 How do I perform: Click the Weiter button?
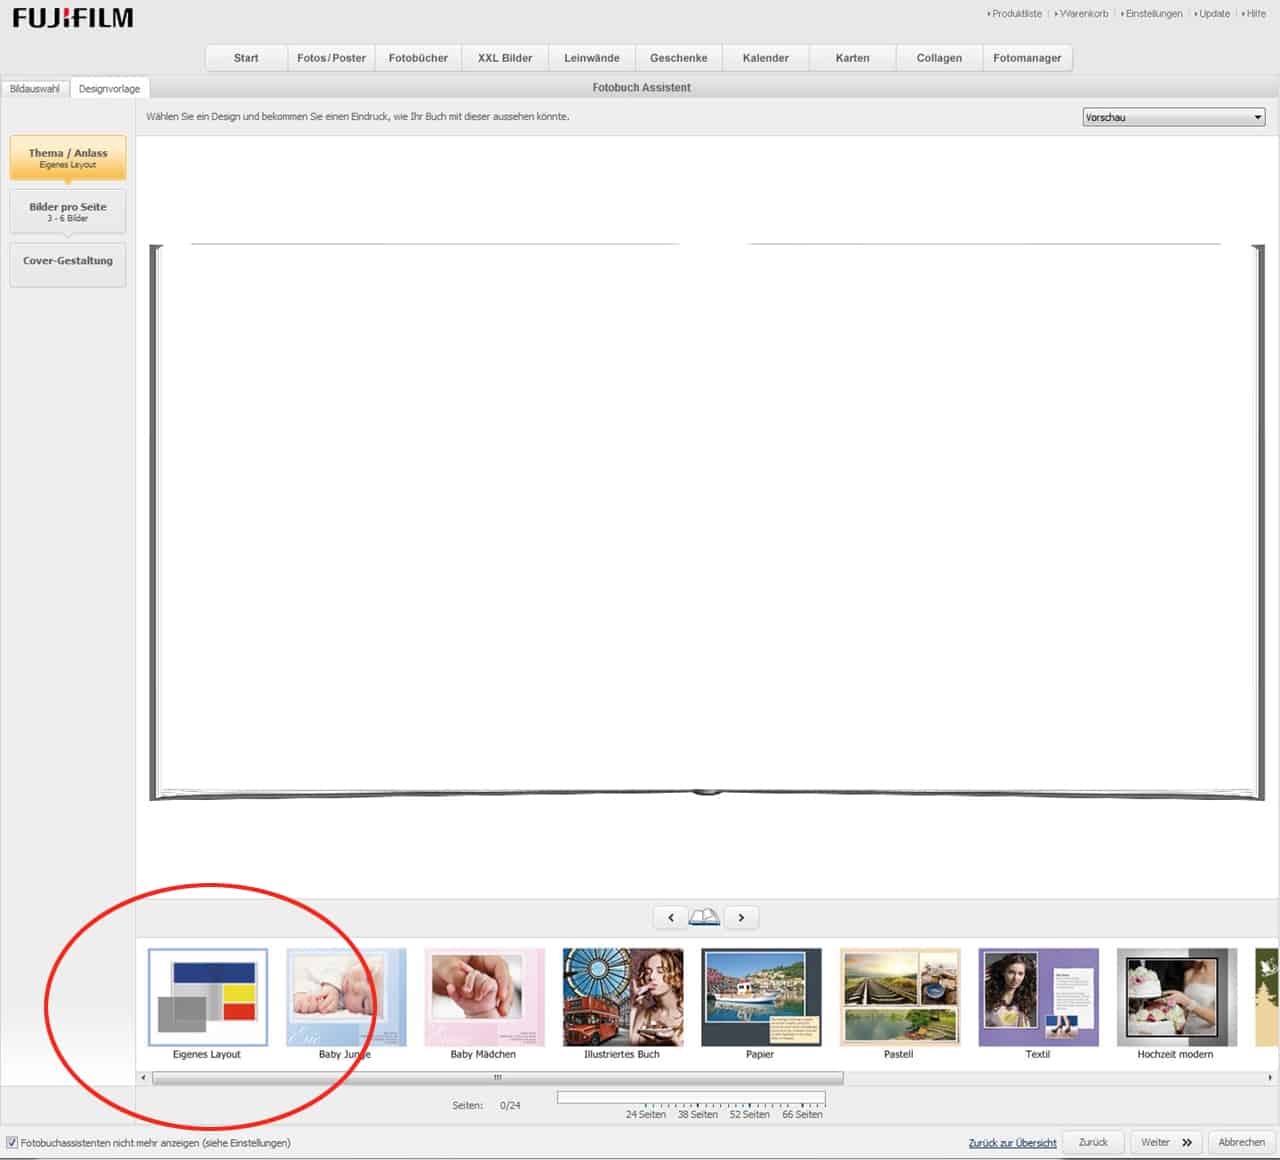coord(1166,1142)
